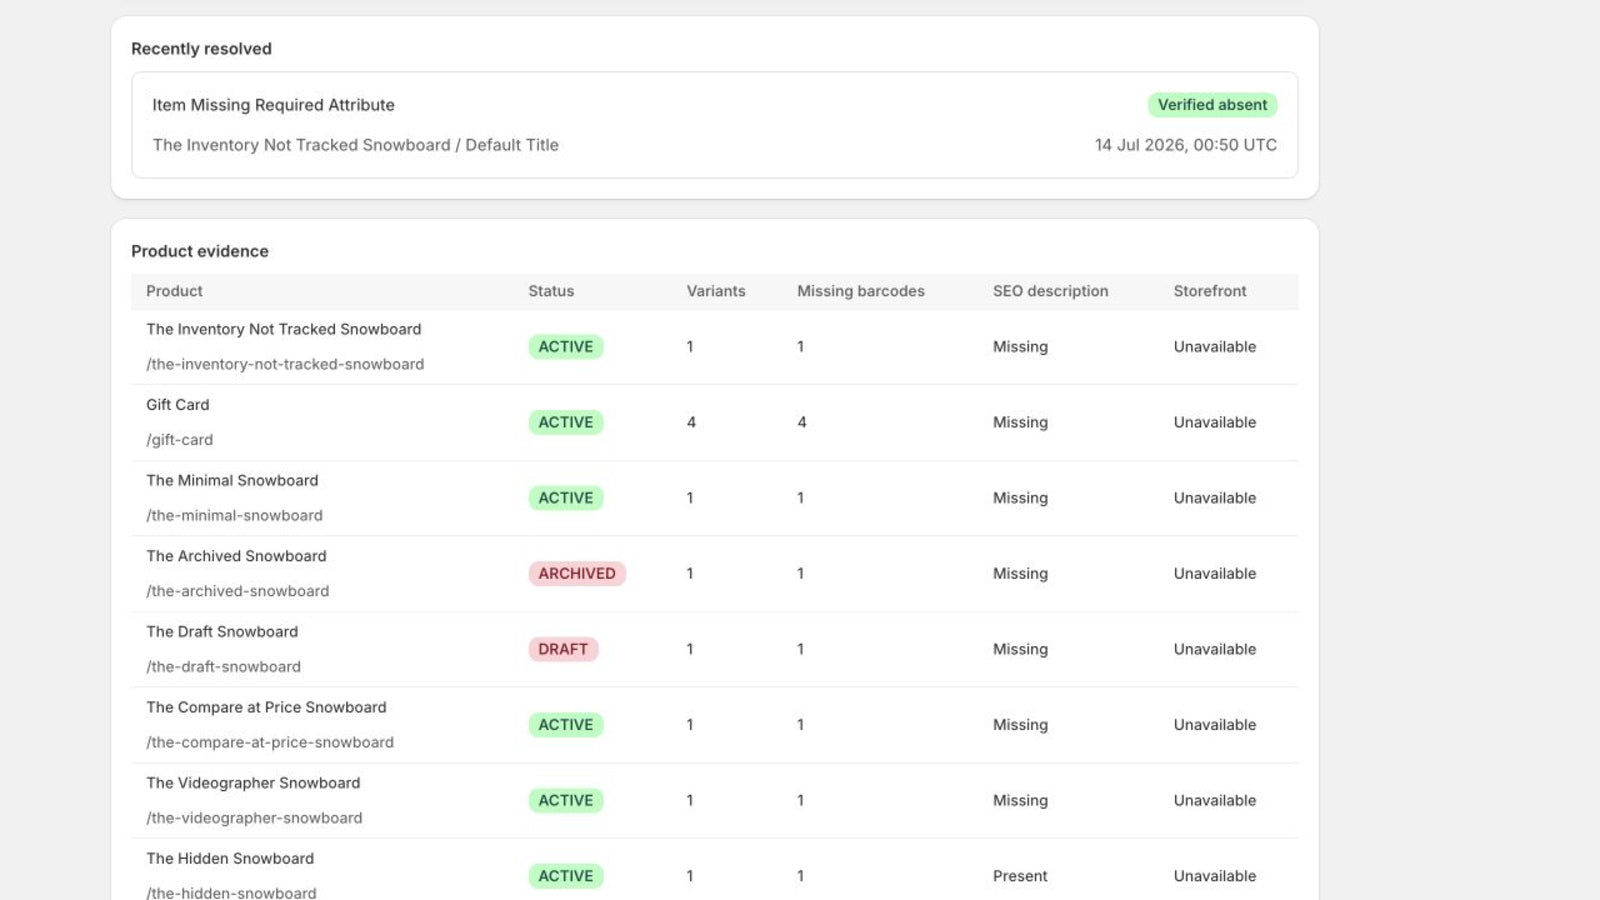Image resolution: width=1600 pixels, height=900 pixels.
Task: Select ACTIVE badge for The Minimal Snowboard
Action: (x=566, y=498)
